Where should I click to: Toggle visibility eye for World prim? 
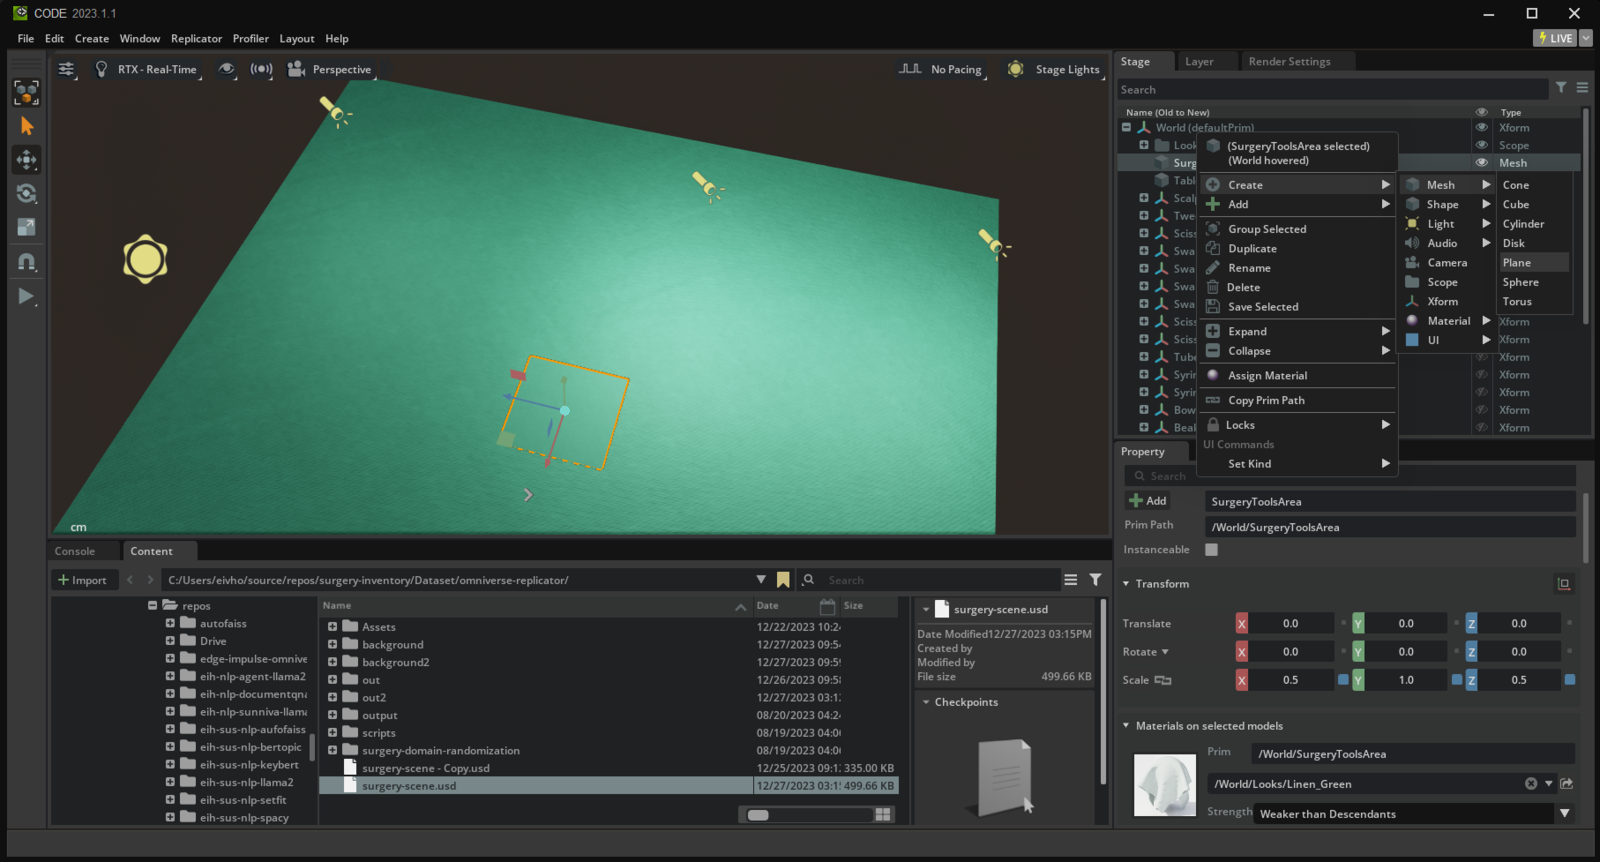coord(1481,128)
